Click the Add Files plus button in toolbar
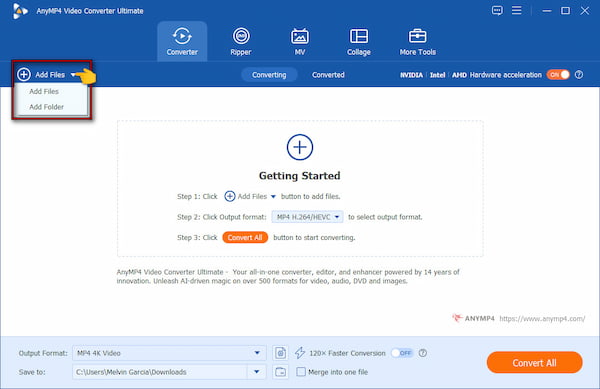Screen dimensions: 600x389 [x=24, y=75]
